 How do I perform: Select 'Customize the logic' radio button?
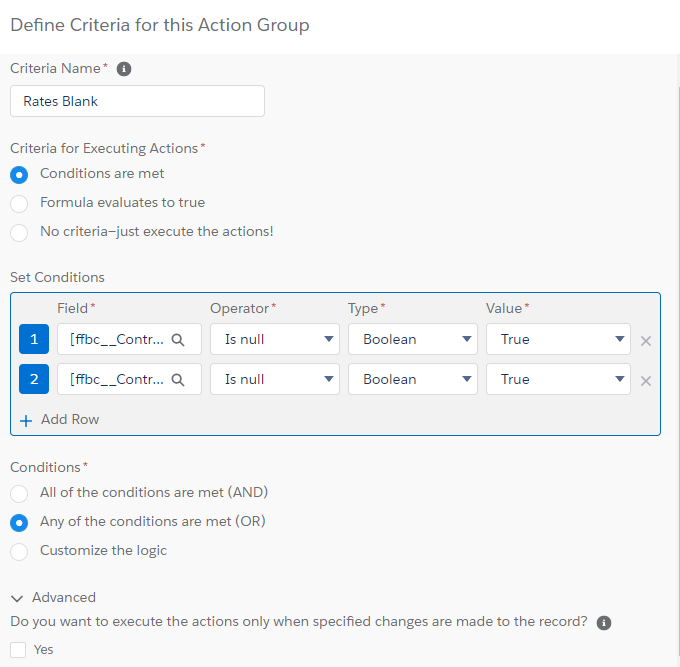19,551
